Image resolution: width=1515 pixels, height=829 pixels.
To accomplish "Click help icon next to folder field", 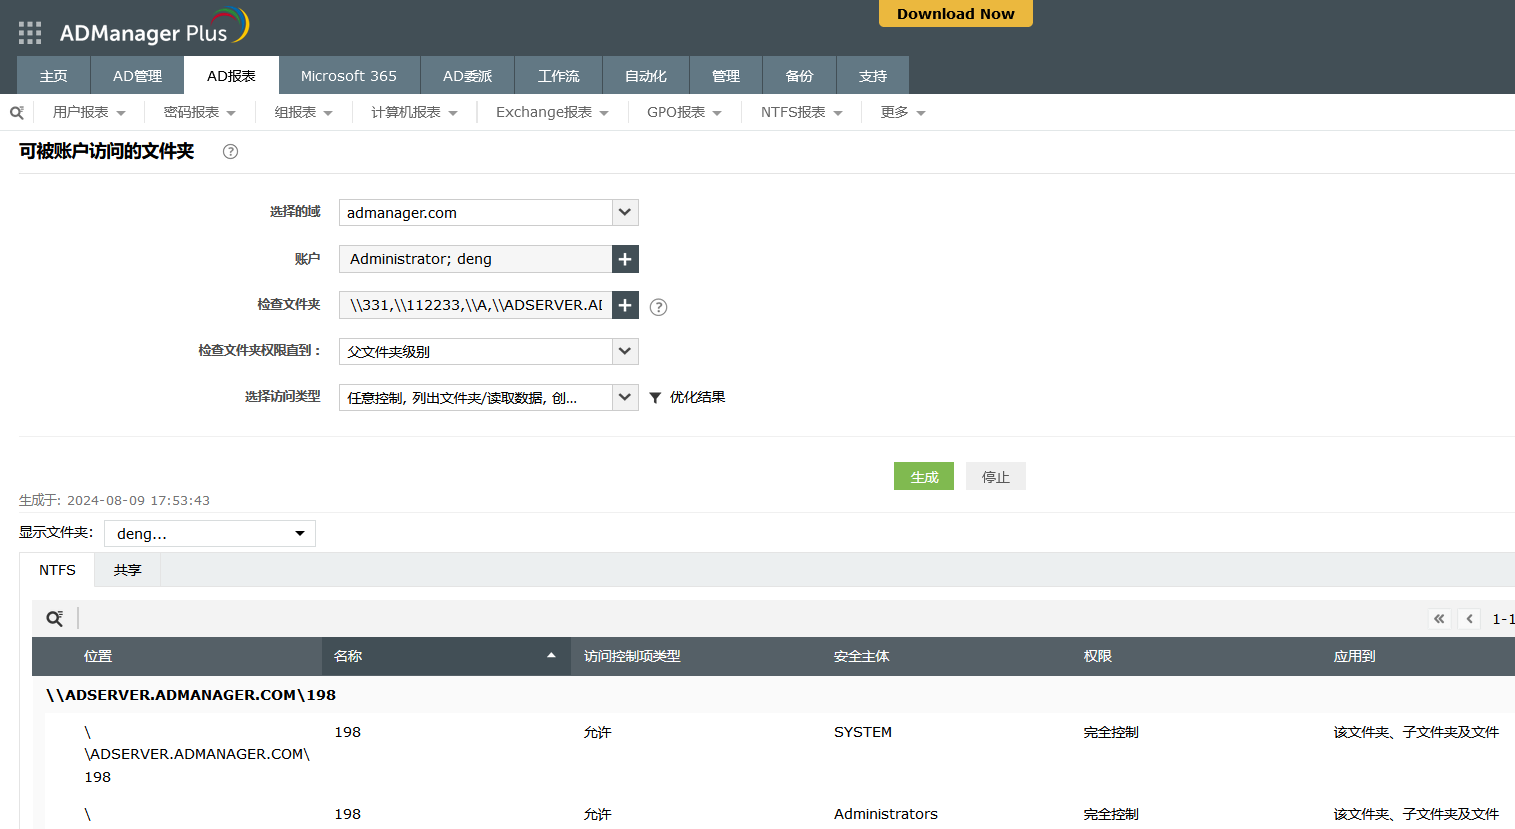I will point(658,307).
